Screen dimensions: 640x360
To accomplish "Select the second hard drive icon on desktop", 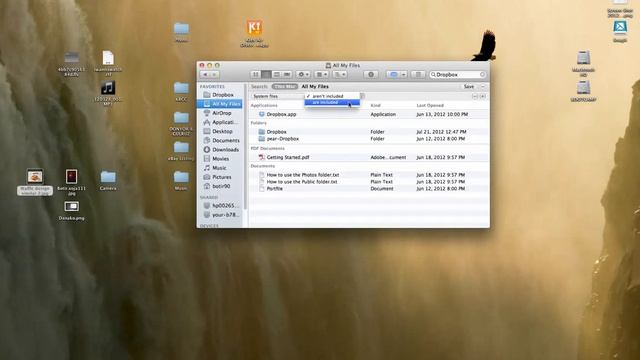I will point(584,88).
